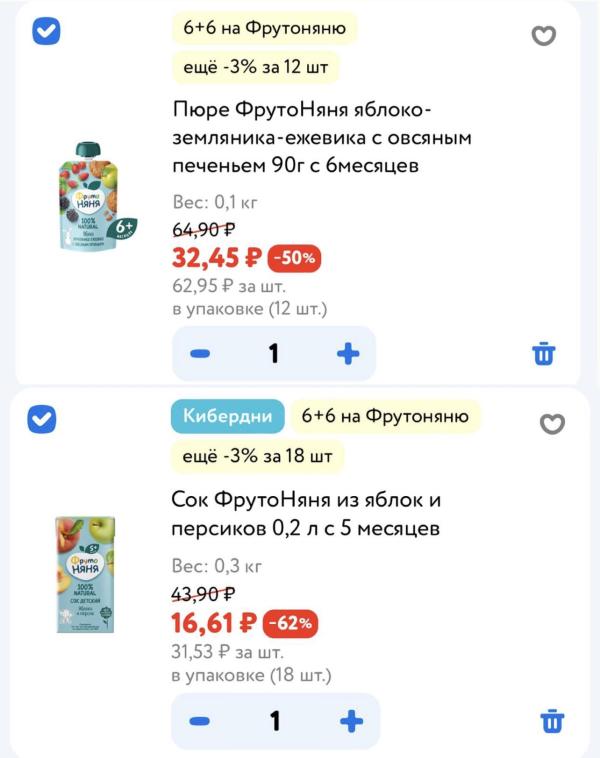Tap the puree quantity value field
Image resolution: width=600 pixels, height=758 pixels.
click(273, 353)
